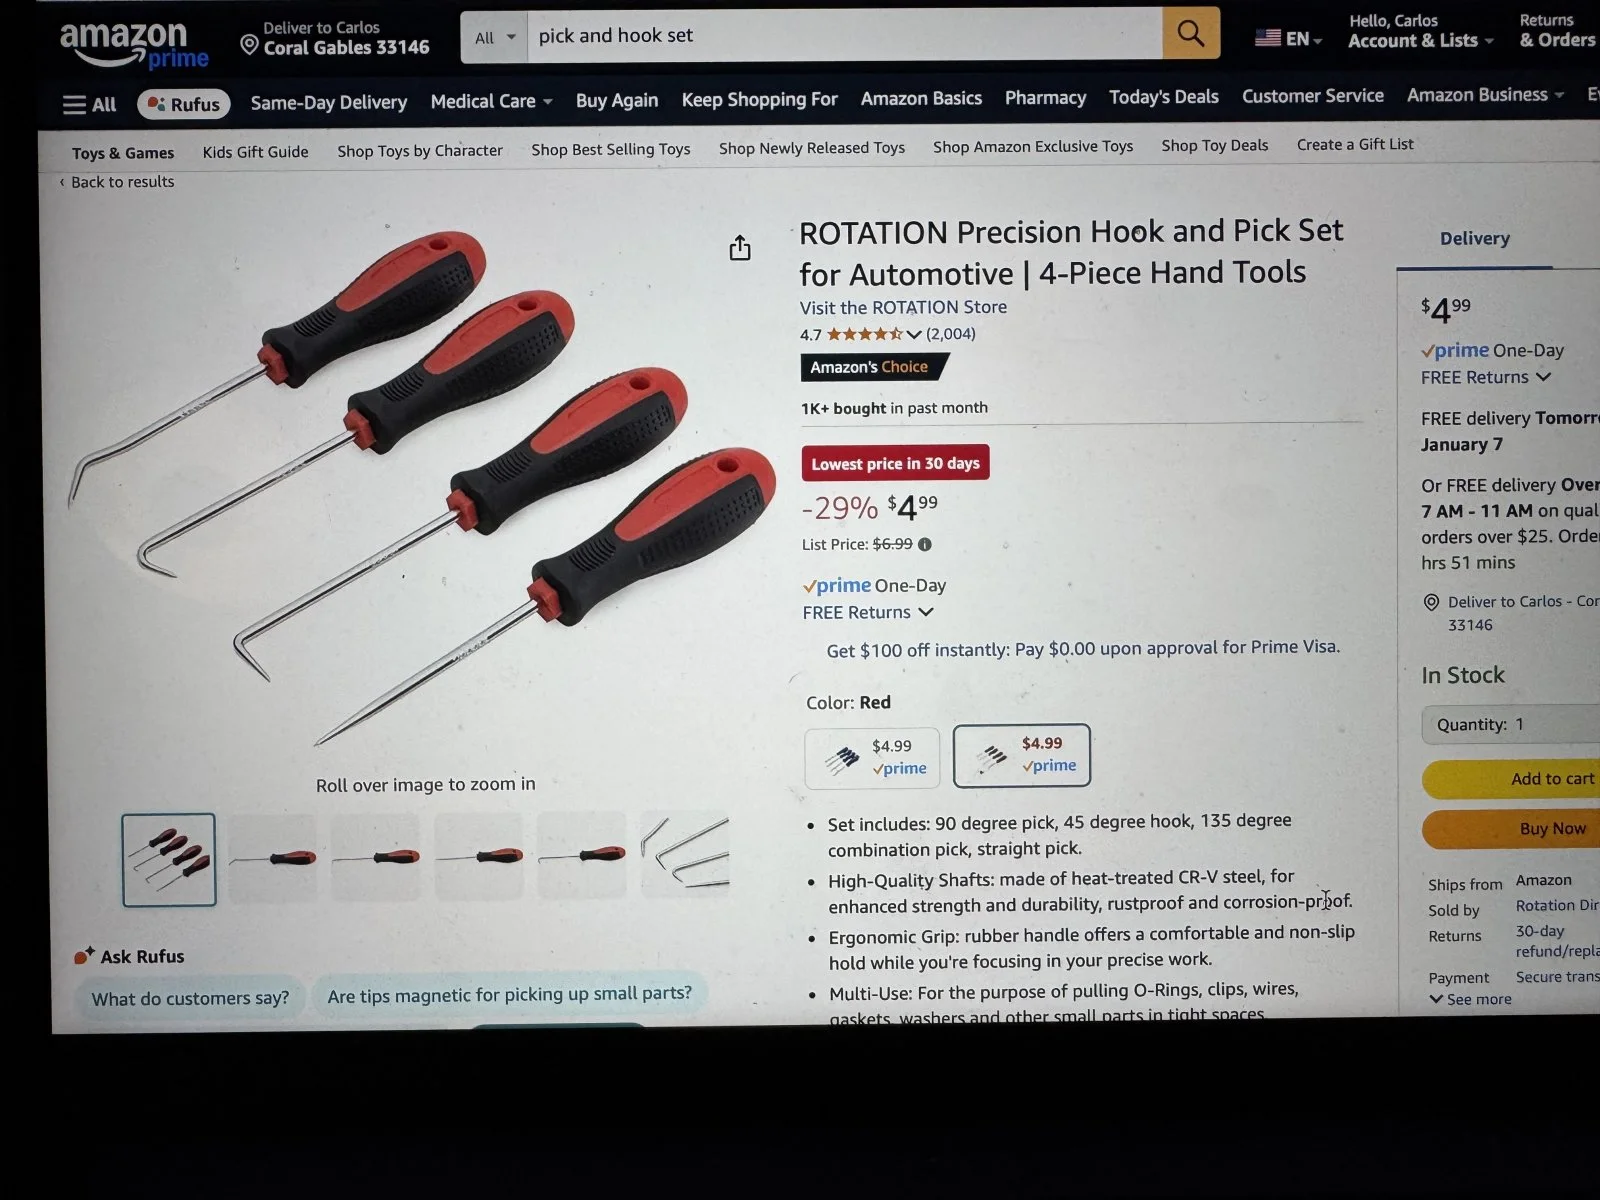Viewport: 1600px width, 1200px height.
Task: Open the hamburger All menu
Action: point(89,105)
